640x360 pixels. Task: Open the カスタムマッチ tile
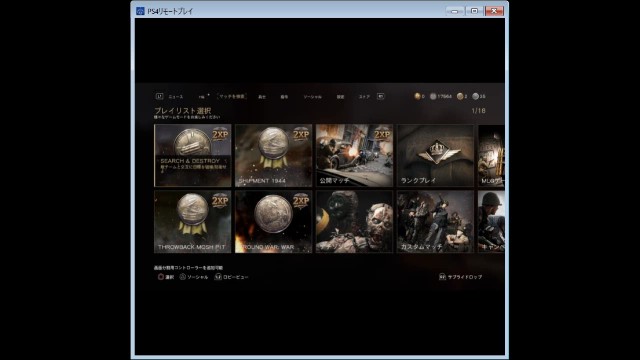coord(436,222)
